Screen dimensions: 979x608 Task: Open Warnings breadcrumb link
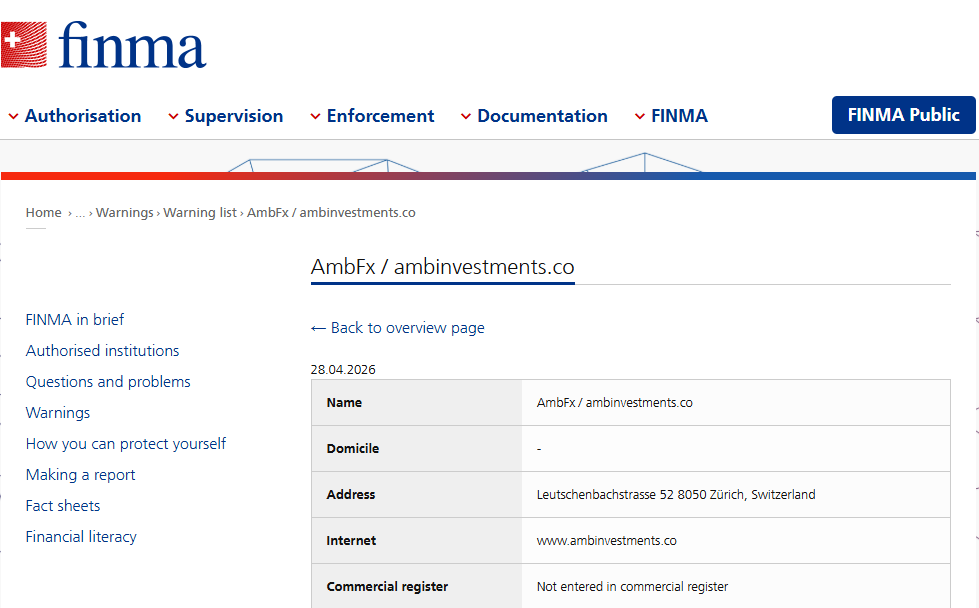[124, 213]
